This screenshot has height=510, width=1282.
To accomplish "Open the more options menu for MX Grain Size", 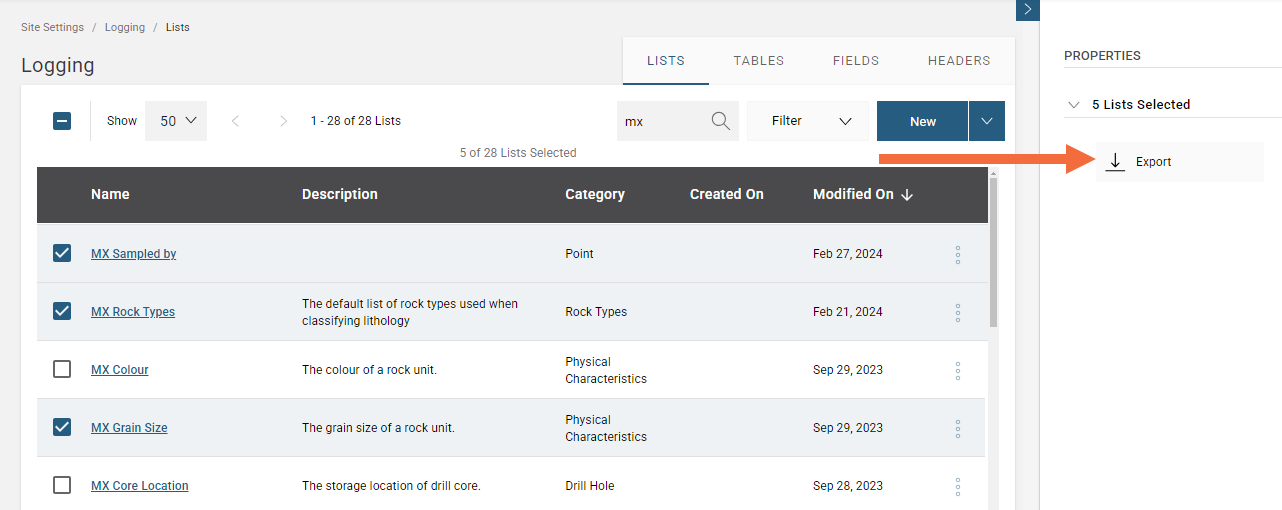I will coord(957,428).
